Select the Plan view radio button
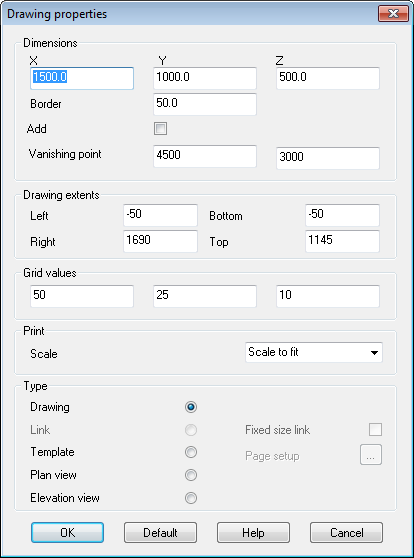Screen dimensions: 414x558 (x=191, y=475)
